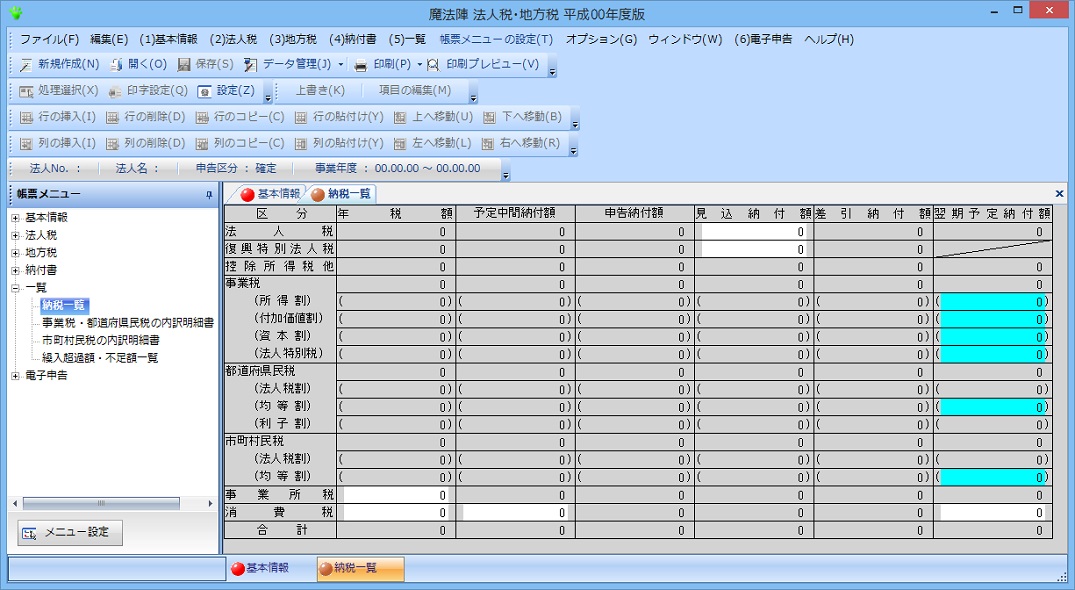Click the データ管理 data management icon
The image size is (1075, 590).
[x=250, y=65]
